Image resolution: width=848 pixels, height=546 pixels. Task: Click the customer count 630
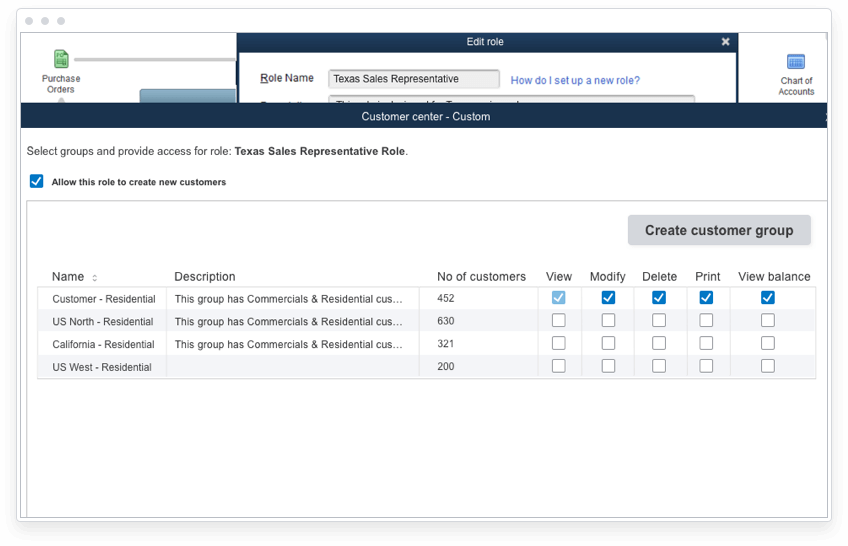(x=446, y=321)
